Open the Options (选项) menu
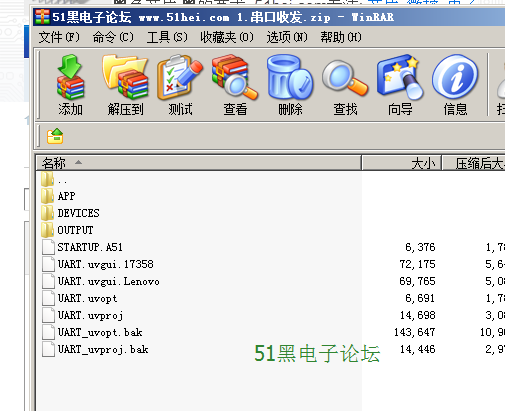 point(287,37)
